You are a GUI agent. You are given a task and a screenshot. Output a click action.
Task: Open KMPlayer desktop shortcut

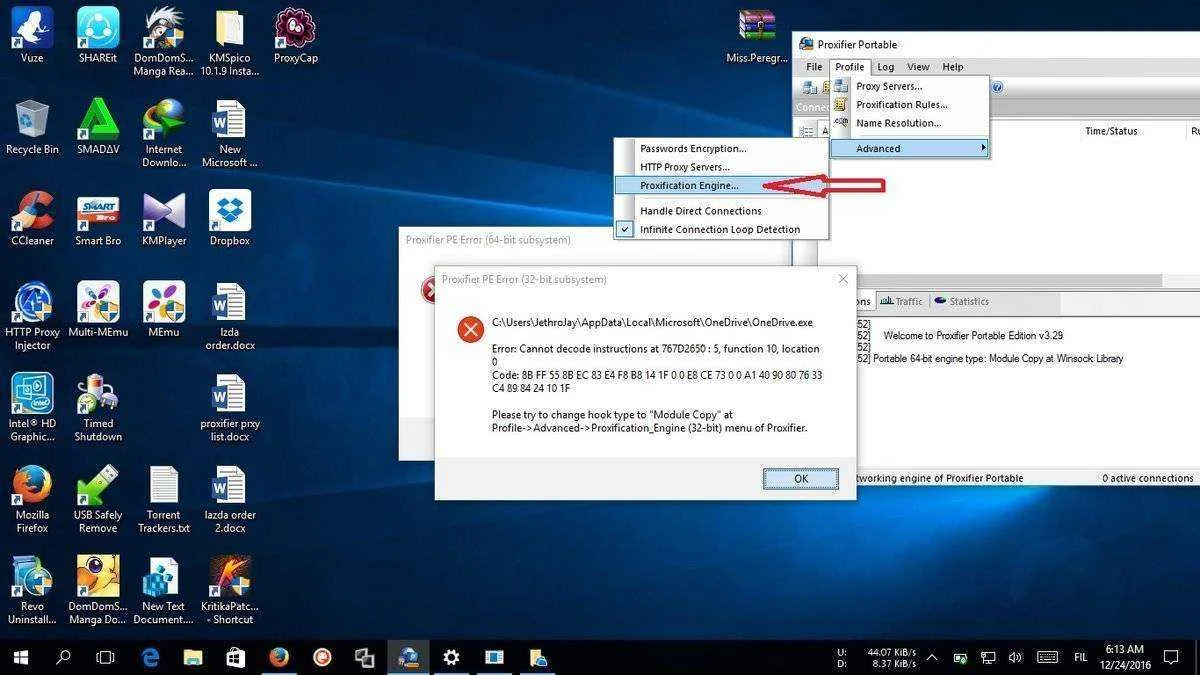click(164, 218)
